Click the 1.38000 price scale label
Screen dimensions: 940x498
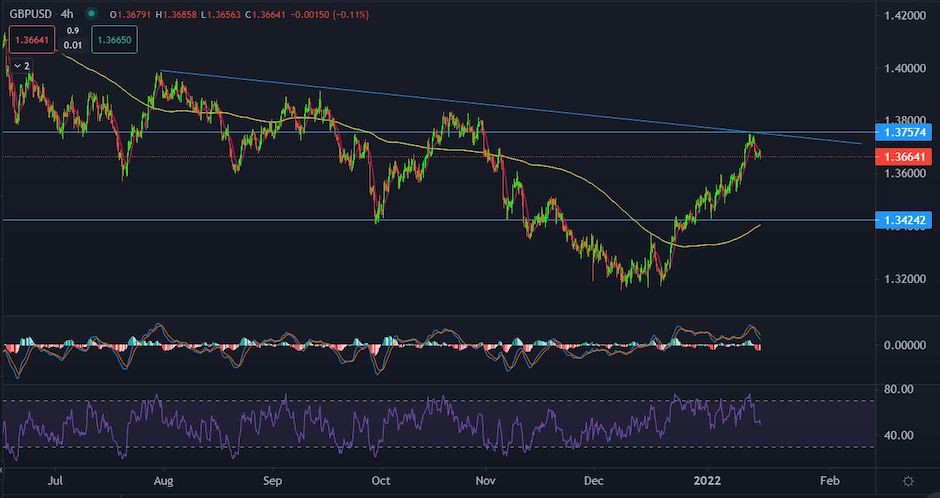pos(905,120)
